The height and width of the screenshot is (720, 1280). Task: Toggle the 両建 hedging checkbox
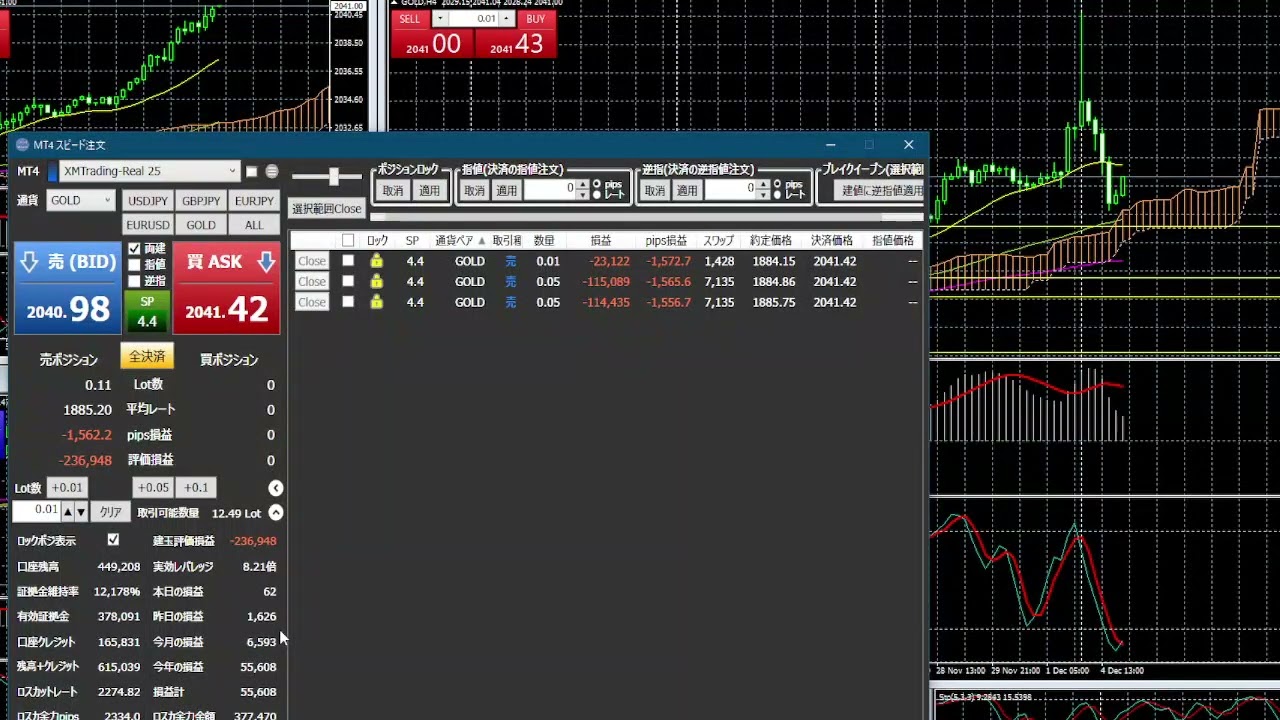click(134, 249)
